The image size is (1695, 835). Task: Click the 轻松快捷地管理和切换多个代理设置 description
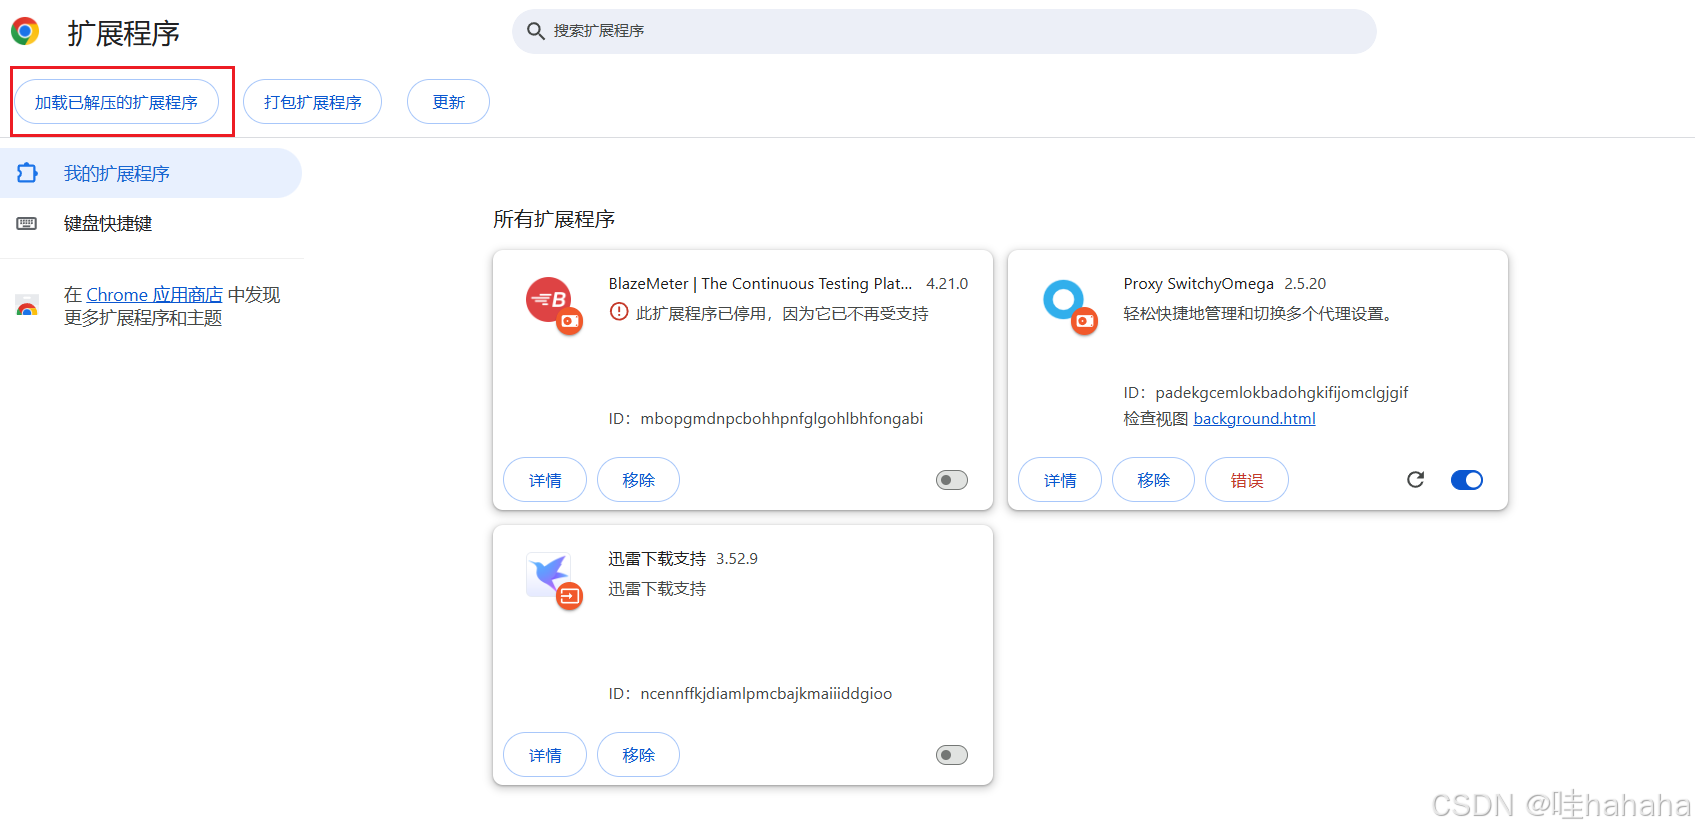1259,314
